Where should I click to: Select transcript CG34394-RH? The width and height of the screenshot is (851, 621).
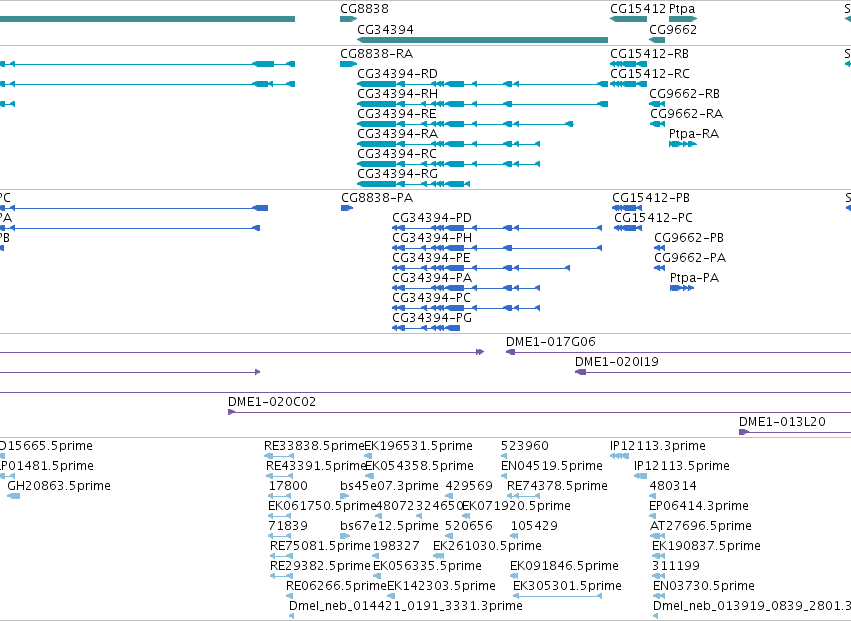pyautogui.click(x=397, y=94)
